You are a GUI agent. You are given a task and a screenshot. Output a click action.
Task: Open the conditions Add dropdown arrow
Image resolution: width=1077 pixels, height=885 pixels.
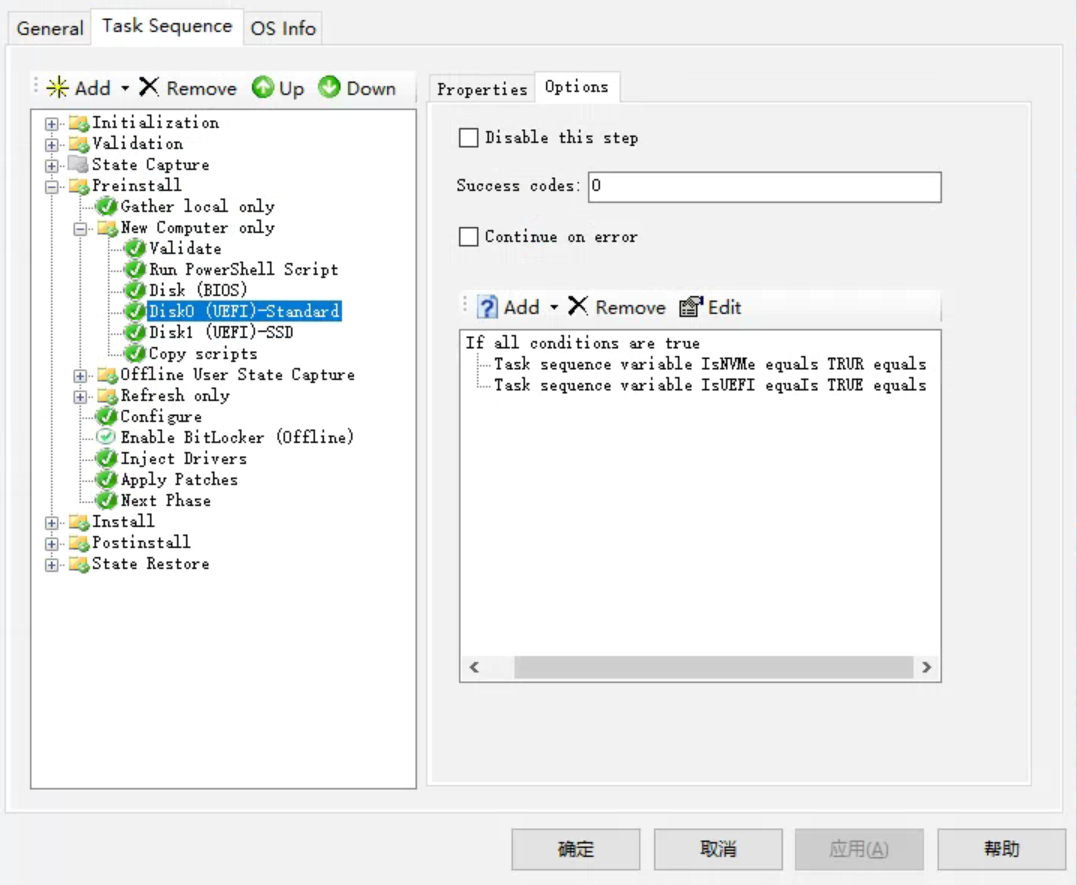pyautogui.click(x=554, y=307)
